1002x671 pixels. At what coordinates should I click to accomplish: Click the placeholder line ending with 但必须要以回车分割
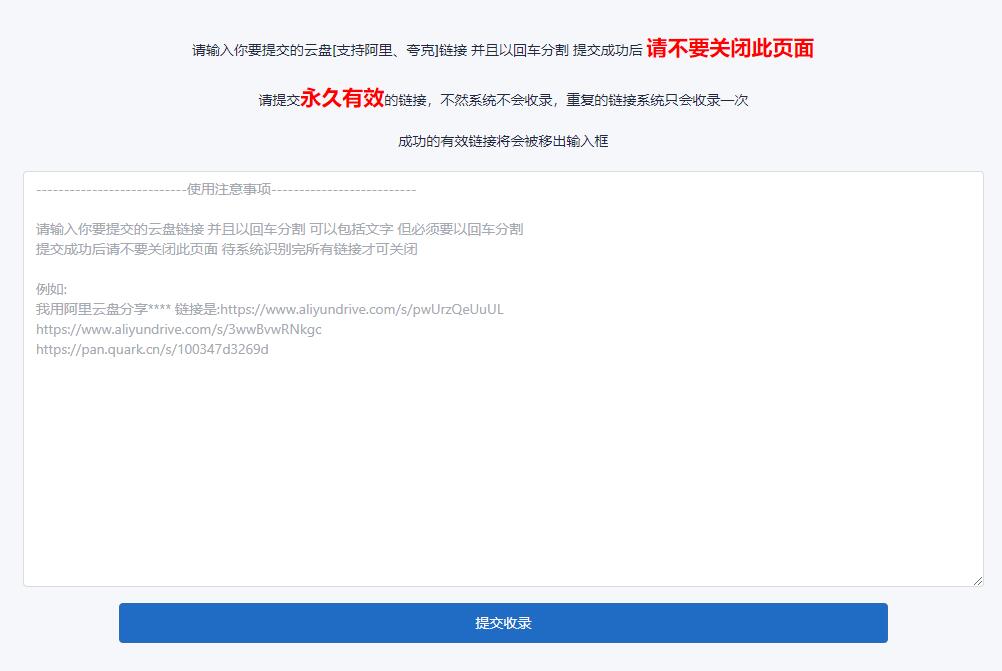click(279, 229)
